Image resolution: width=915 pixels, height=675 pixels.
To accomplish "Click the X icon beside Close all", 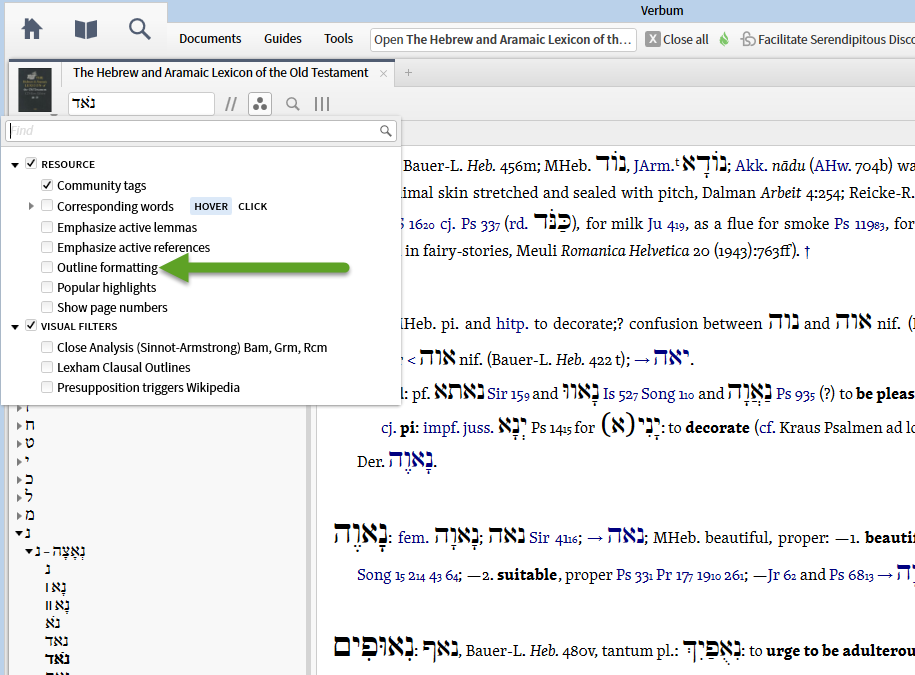I will click(x=653, y=39).
